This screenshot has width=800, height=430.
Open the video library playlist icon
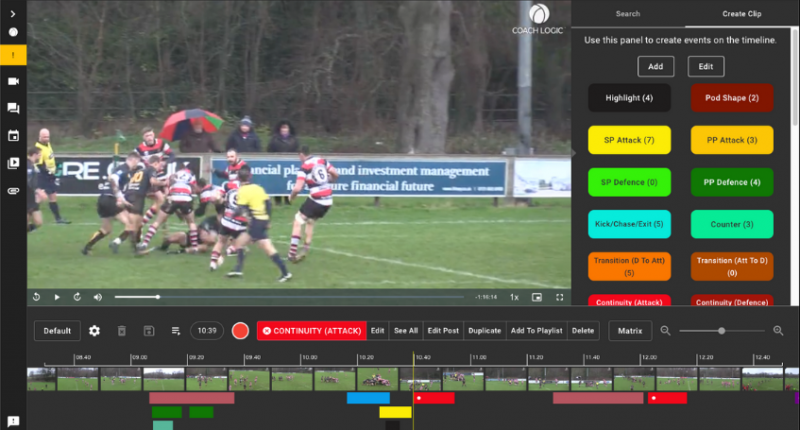13,163
